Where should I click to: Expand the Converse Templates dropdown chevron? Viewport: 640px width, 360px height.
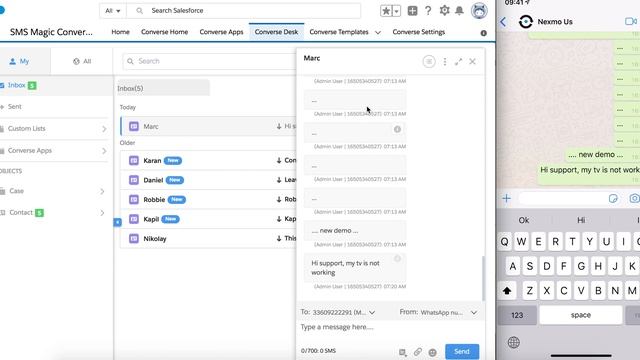click(x=378, y=32)
